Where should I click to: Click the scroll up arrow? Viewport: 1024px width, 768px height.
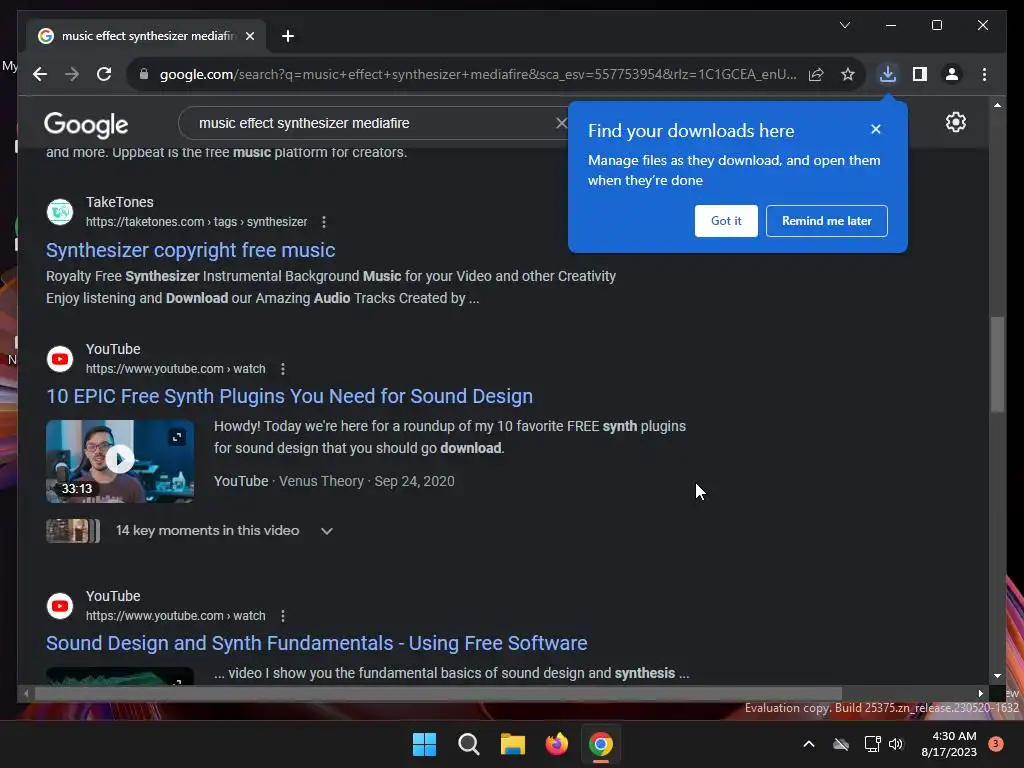[x=997, y=105]
